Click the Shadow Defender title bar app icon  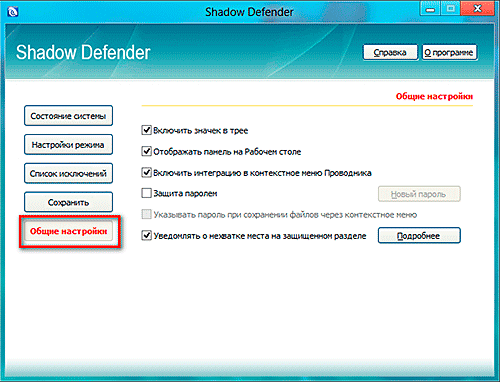(x=13, y=12)
